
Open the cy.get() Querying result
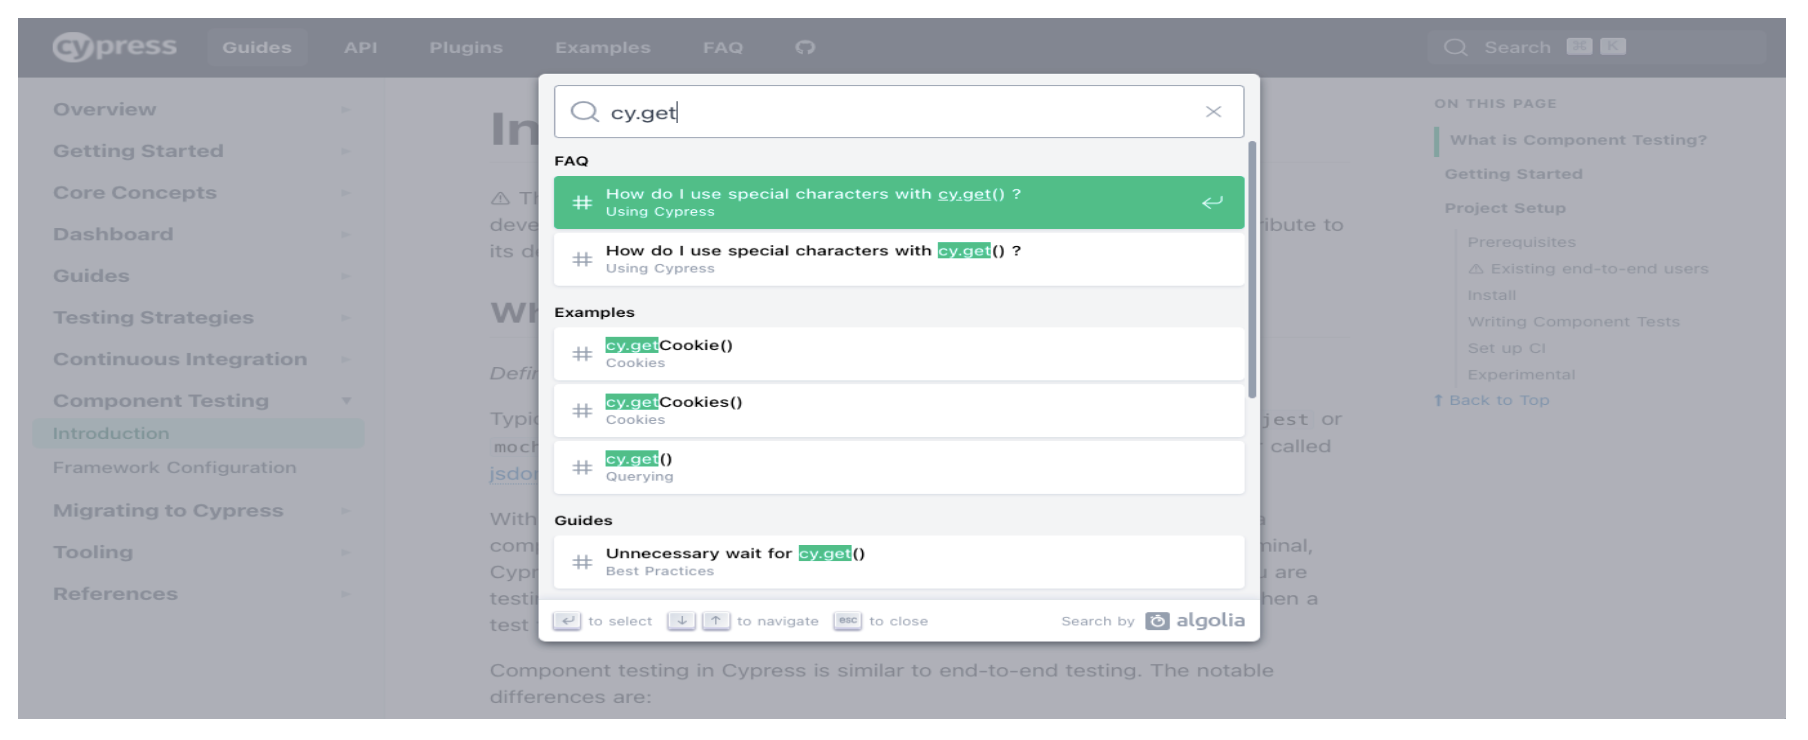(899, 467)
